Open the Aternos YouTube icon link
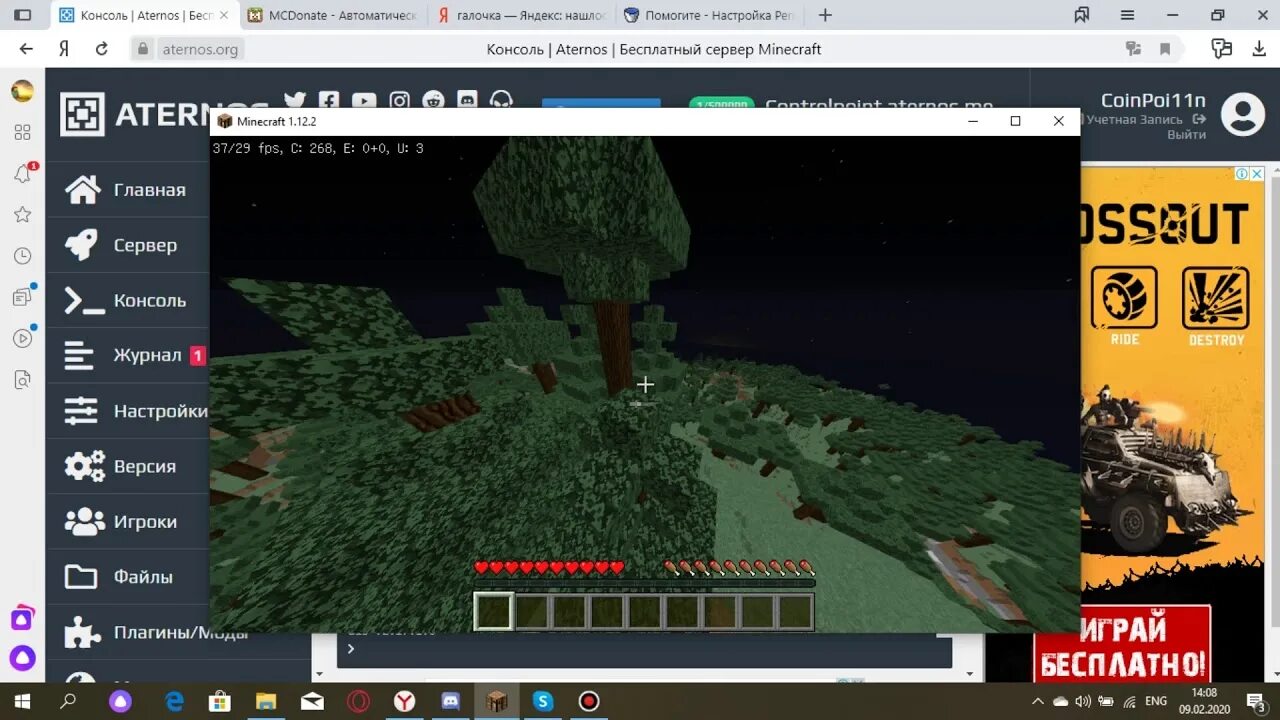 click(x=364, y=101)
